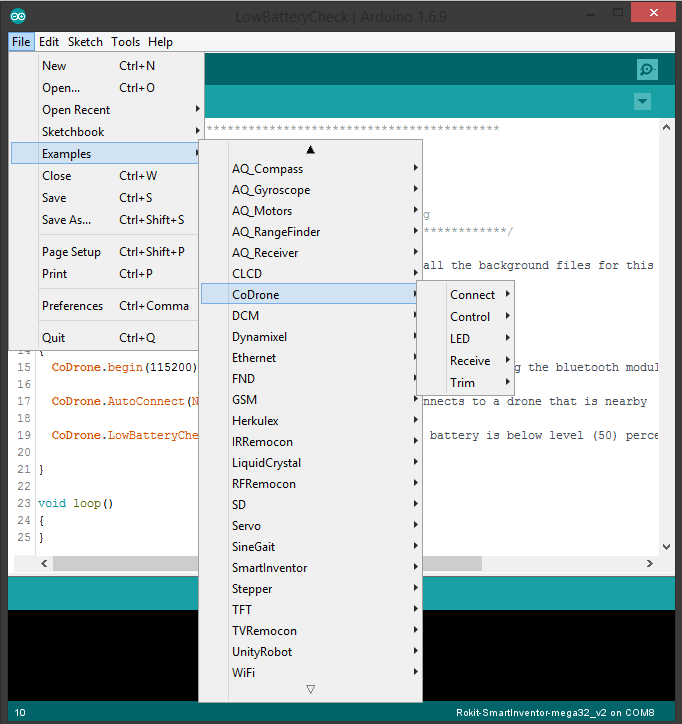Open the Dynamixel examples submenu
This screenshot has height=724, width=682.
click(x=309, y=337)
